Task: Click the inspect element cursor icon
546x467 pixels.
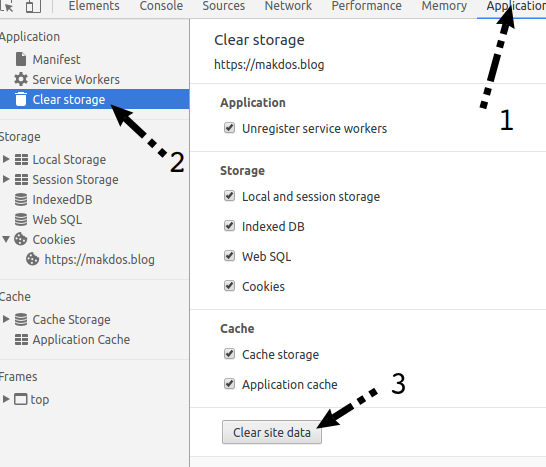Action: pyautogui.click(x=7, y=6)
